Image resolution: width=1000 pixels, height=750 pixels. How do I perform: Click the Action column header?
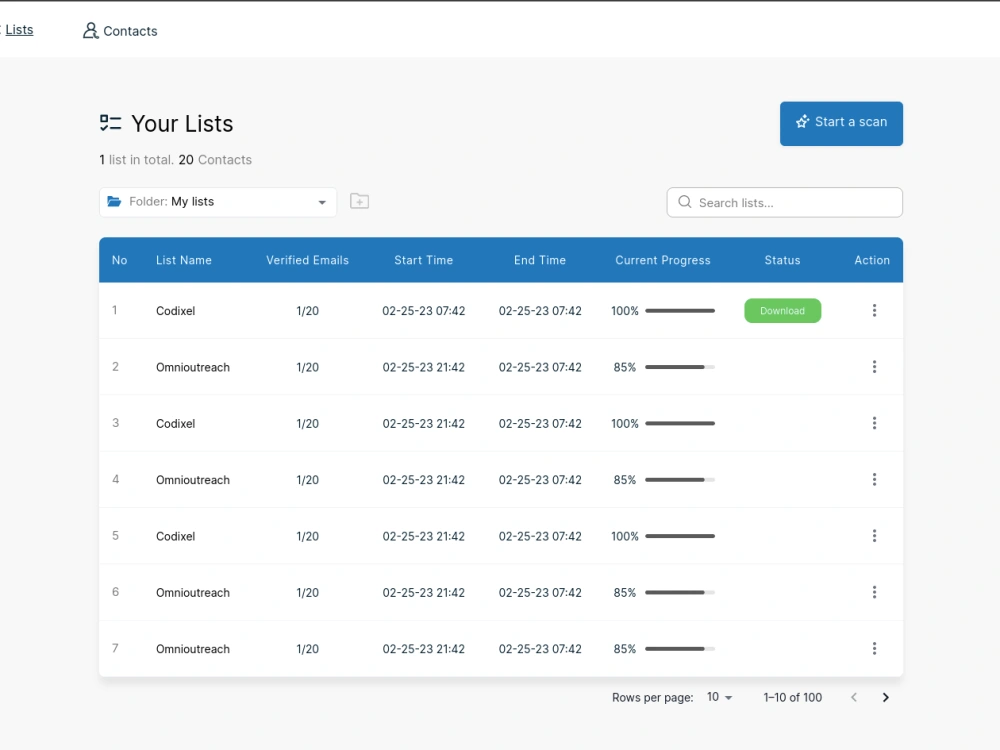pos(872,260)
